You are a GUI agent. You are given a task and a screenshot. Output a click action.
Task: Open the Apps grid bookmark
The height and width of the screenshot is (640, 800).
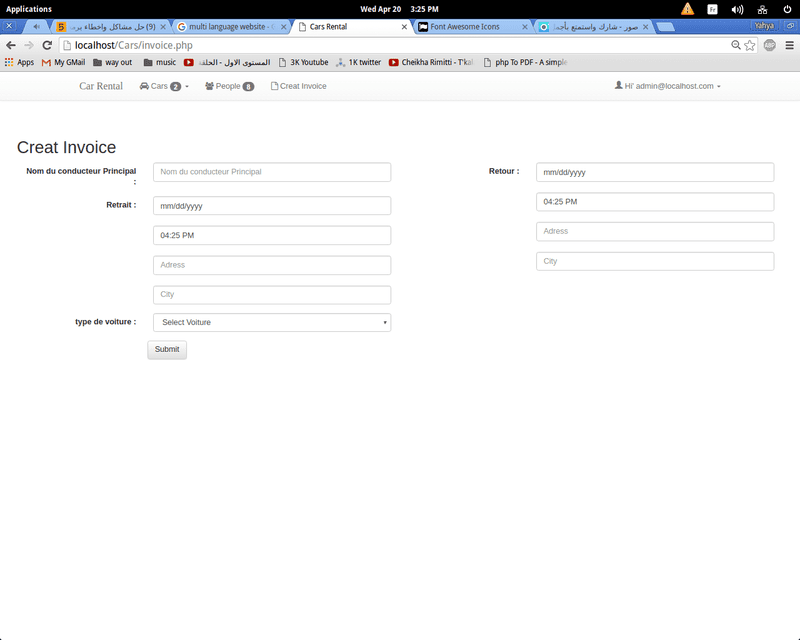pyautogui.click(x=19, y=62)
